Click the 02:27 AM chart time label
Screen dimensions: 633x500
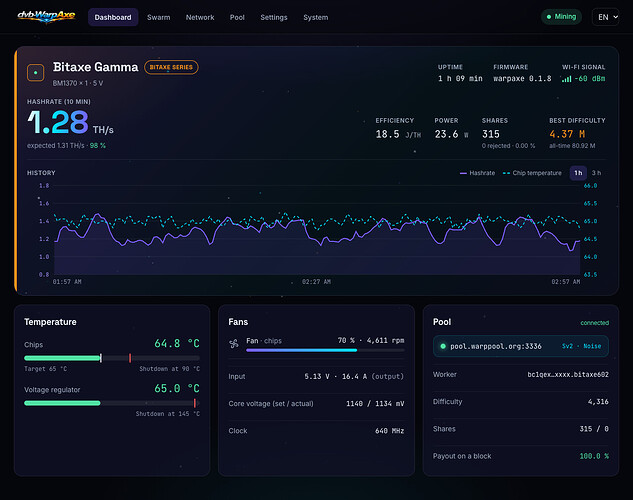[316, 282]
